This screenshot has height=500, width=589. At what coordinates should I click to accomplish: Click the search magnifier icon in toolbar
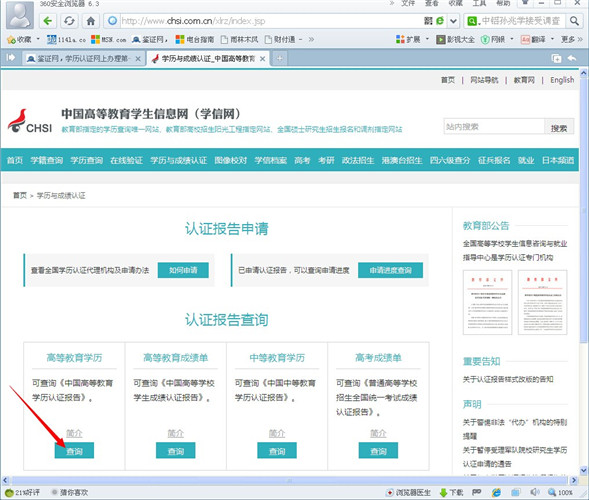[574, 21]
